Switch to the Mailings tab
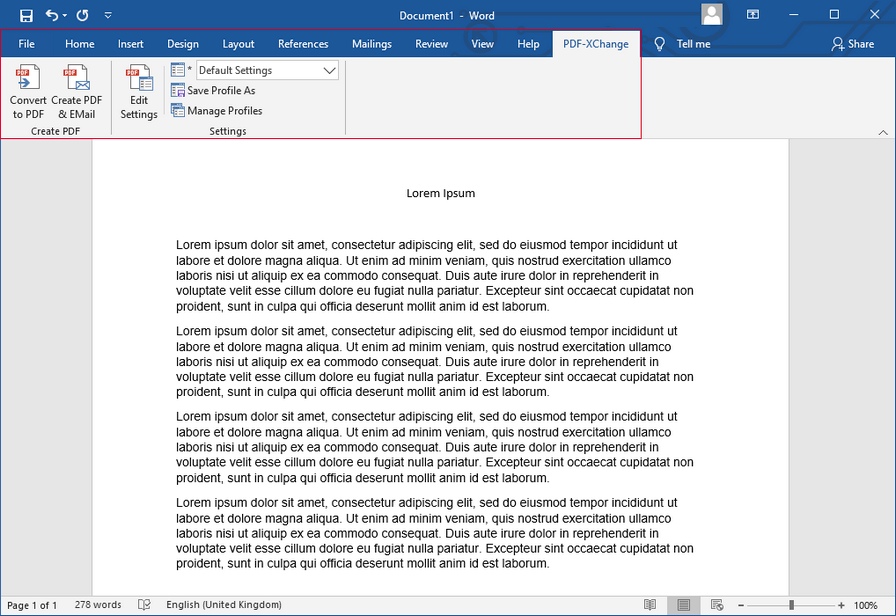 coord(372,44)
